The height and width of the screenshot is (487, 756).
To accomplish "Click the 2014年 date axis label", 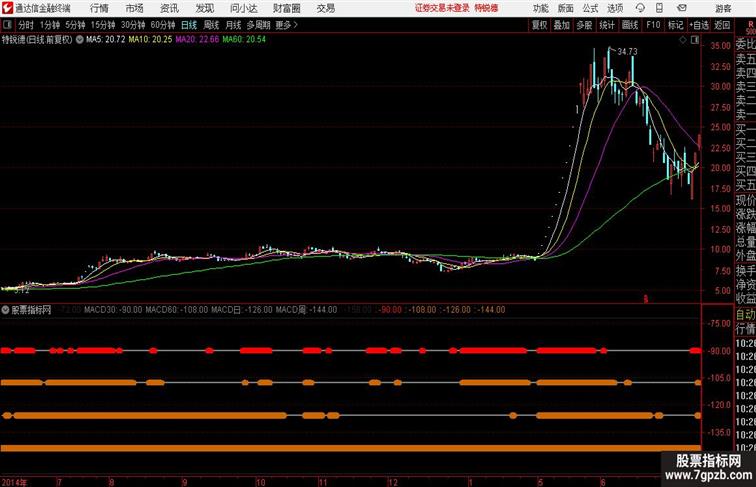I will click(x=14, y=482).
